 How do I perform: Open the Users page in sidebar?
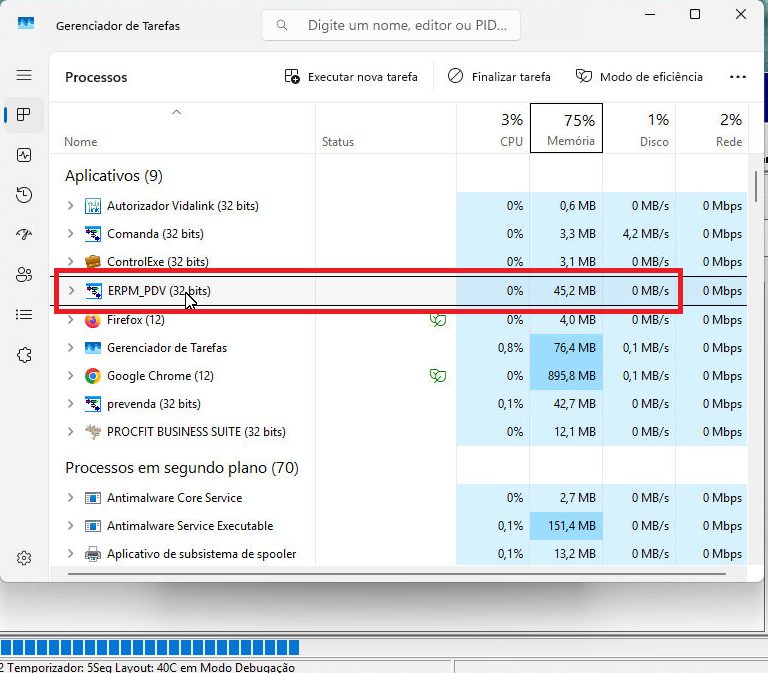[x=24, y=274]
